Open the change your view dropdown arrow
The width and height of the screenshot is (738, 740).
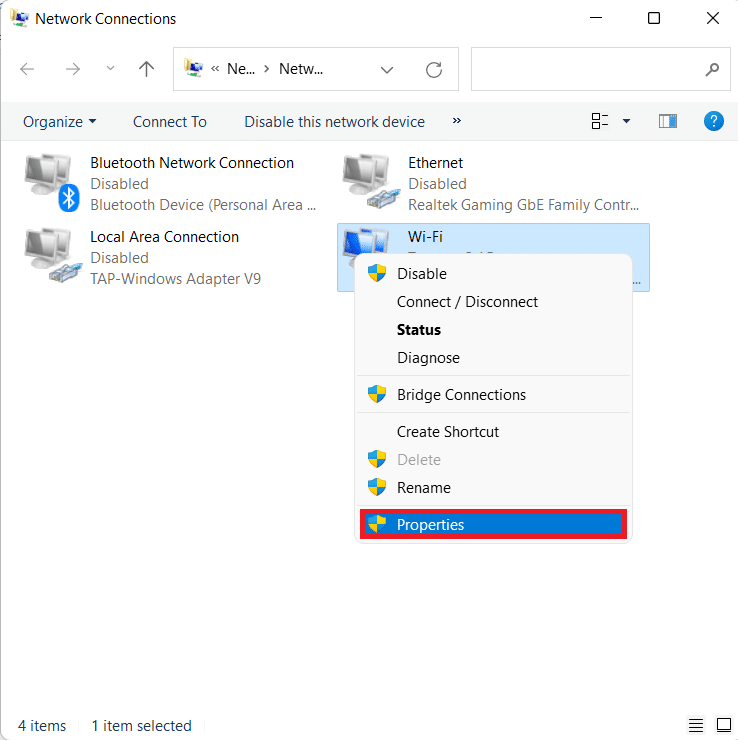tap(627, 121)
